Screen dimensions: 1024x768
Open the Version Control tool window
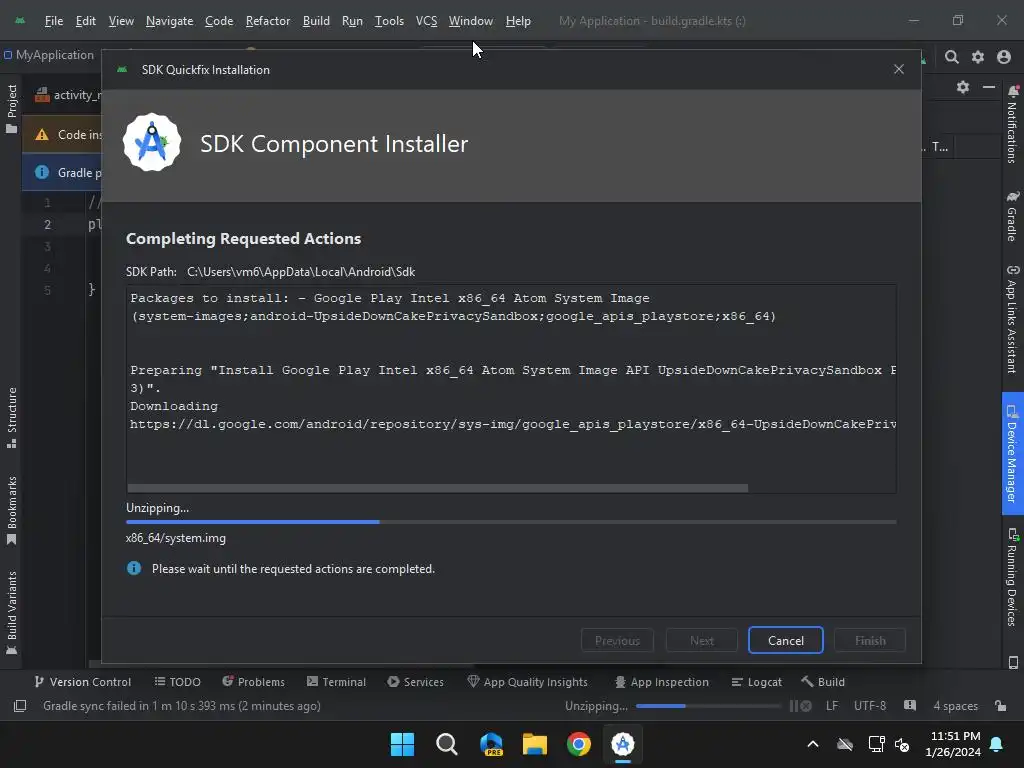[82, 682]
